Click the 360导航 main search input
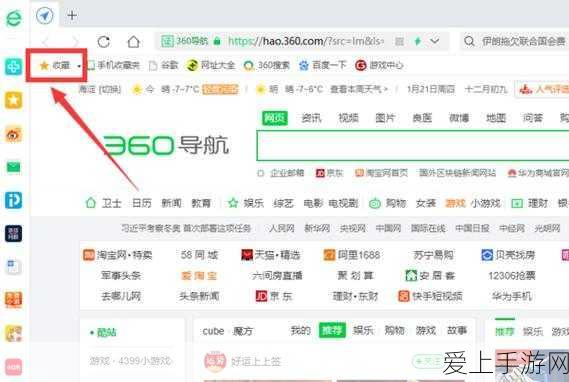 tap(413, 146)
